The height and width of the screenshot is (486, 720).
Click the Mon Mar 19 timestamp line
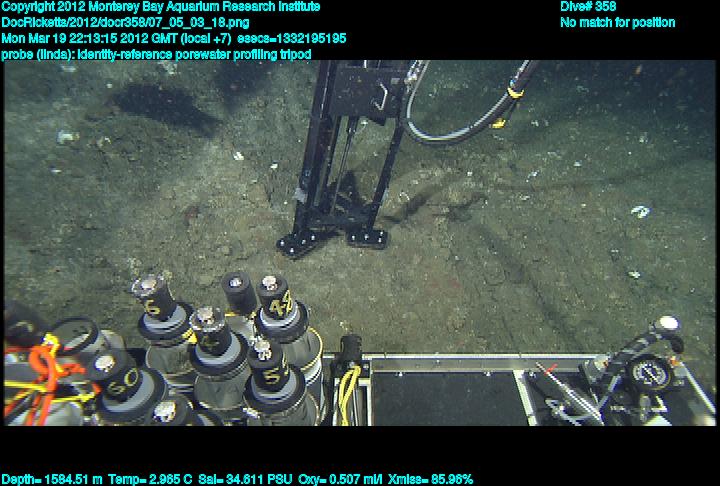pos(173,38)
